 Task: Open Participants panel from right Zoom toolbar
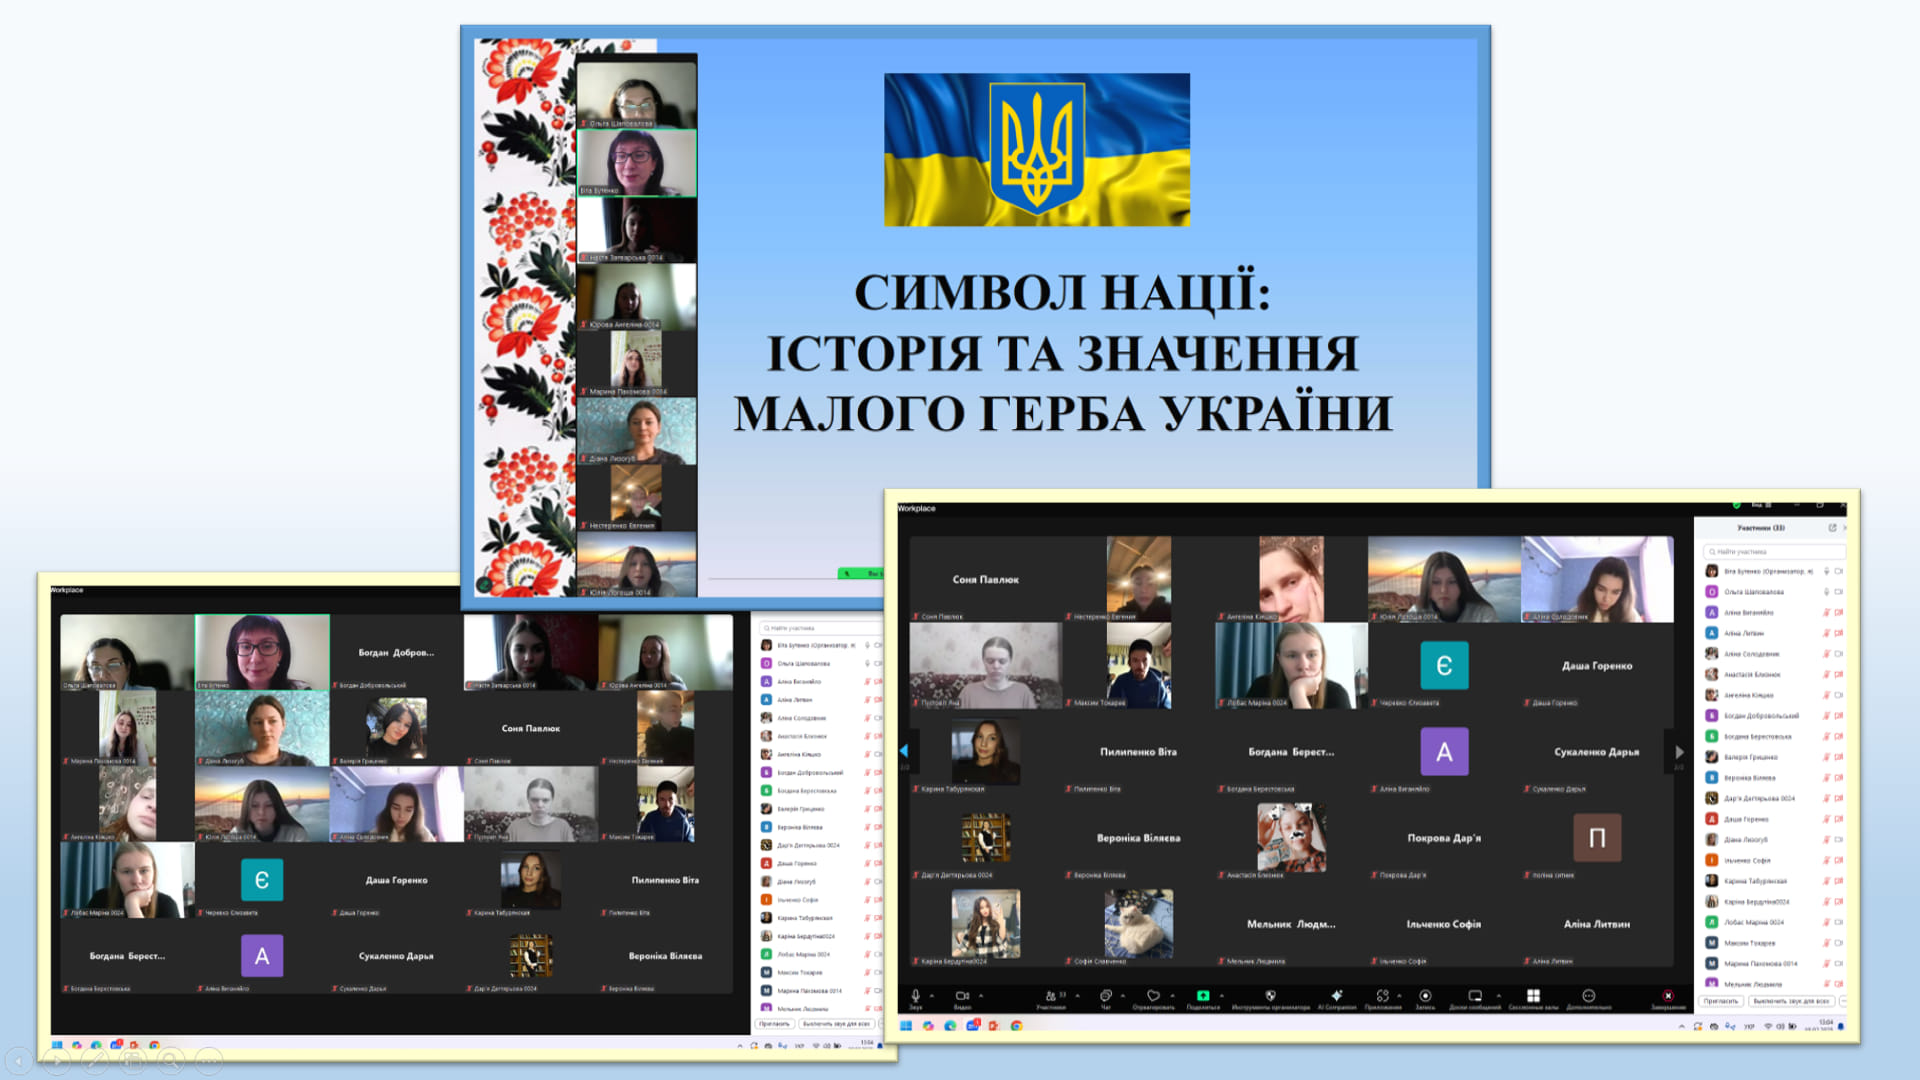(x=1051, y=996)
